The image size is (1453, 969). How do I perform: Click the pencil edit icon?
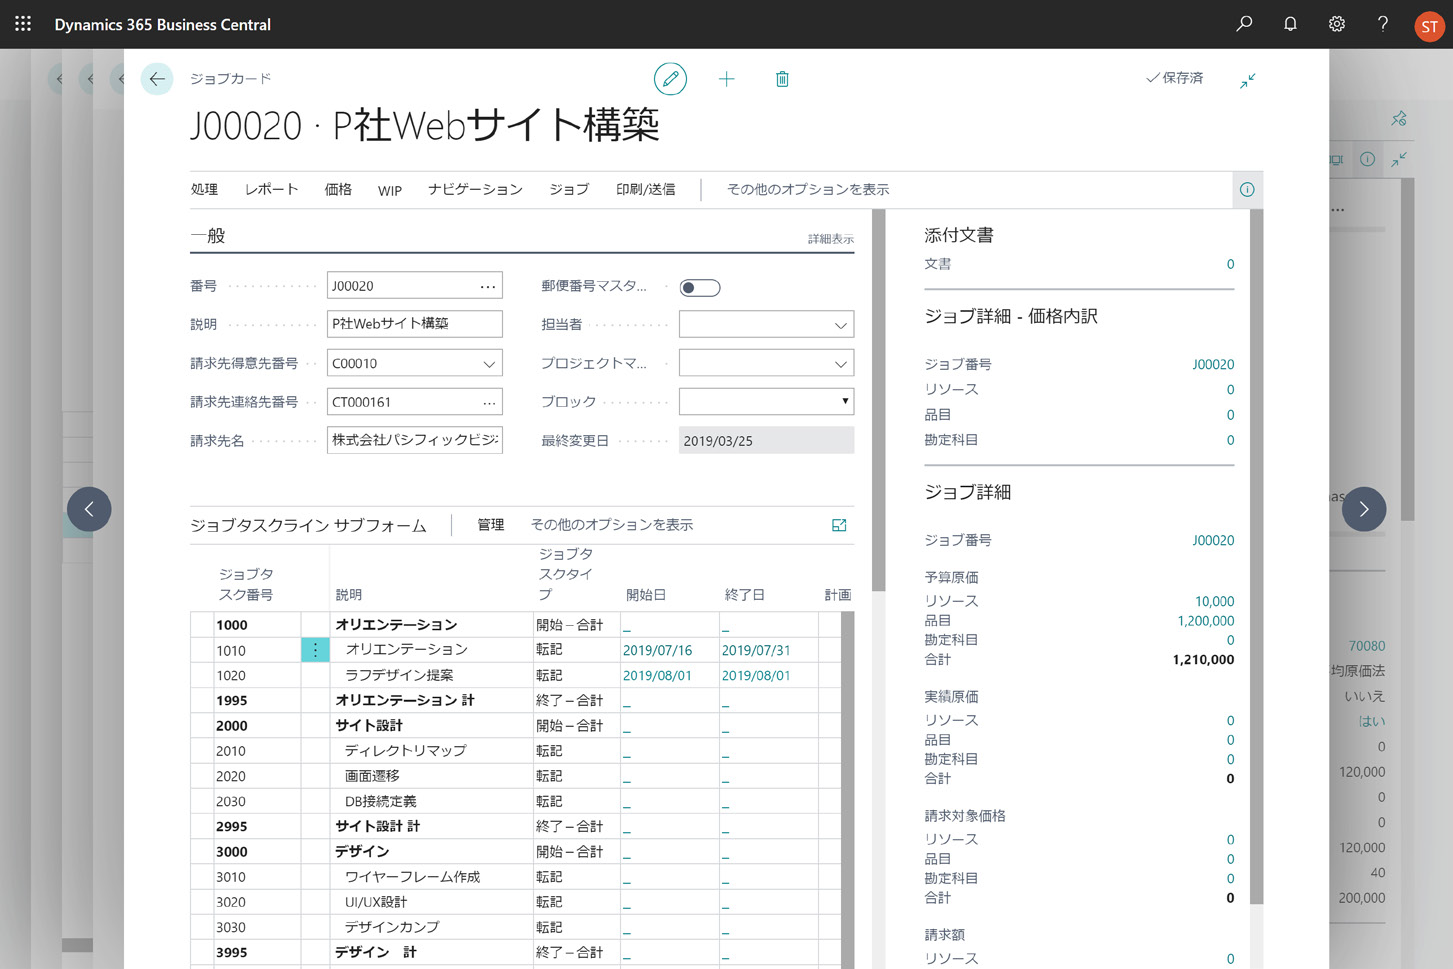(x=670, y=79)
